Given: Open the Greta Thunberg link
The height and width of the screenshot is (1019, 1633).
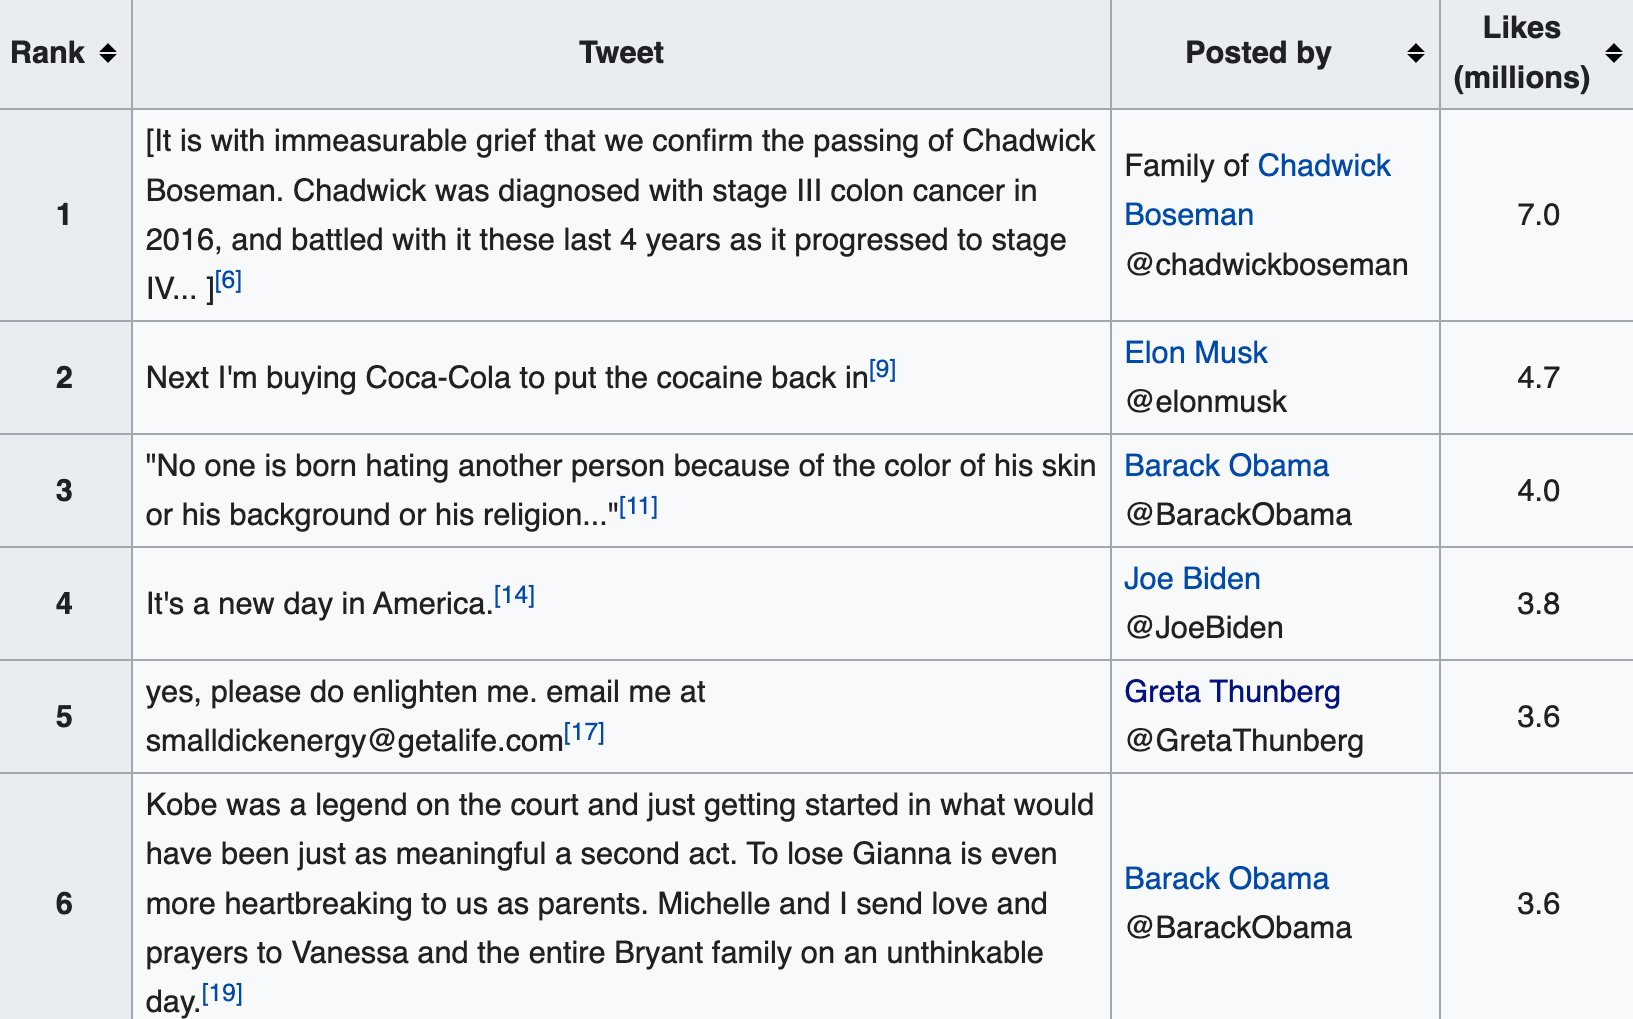Looking at the screenshot, I should tap(1232, 691).
